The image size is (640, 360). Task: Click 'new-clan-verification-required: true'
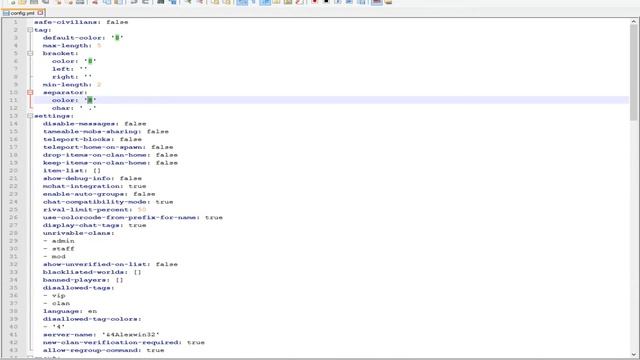pos(124,342)
